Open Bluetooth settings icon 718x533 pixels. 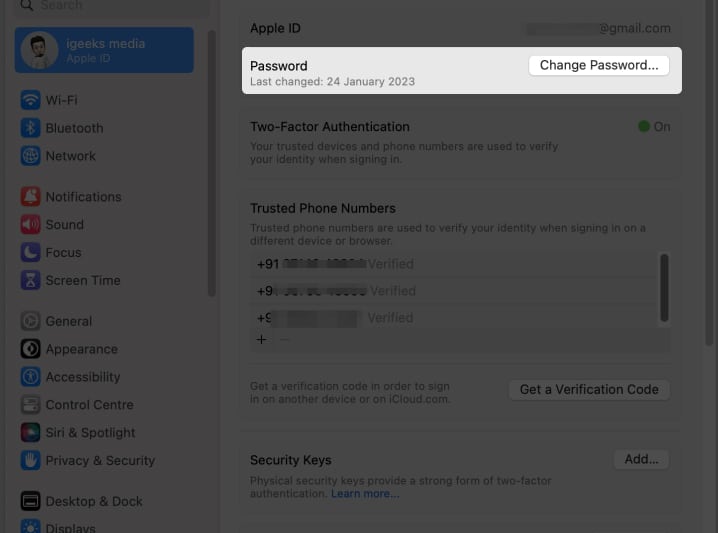(30, 128)
